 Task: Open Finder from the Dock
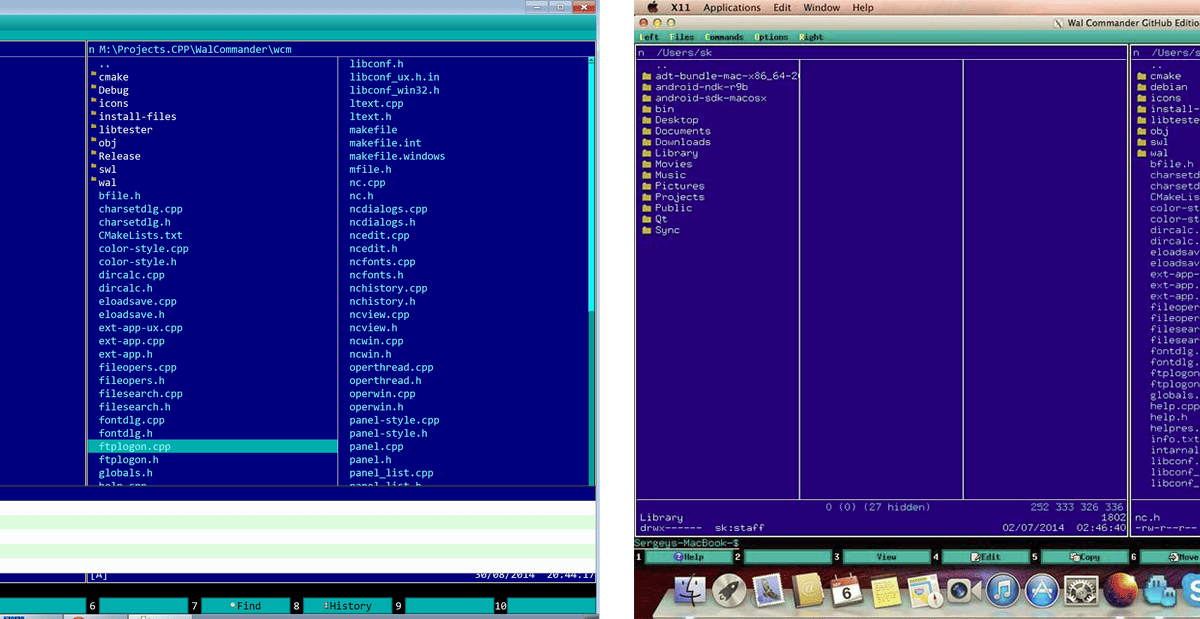point(690,592)
